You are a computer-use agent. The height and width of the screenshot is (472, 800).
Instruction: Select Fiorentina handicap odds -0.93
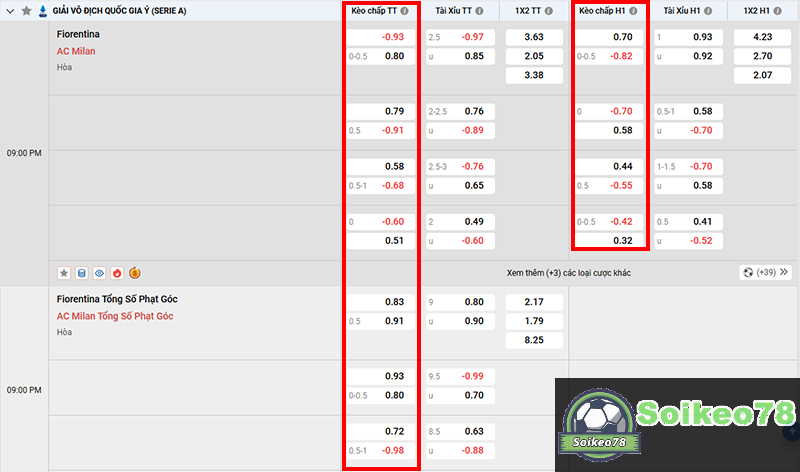click(379, 37)
